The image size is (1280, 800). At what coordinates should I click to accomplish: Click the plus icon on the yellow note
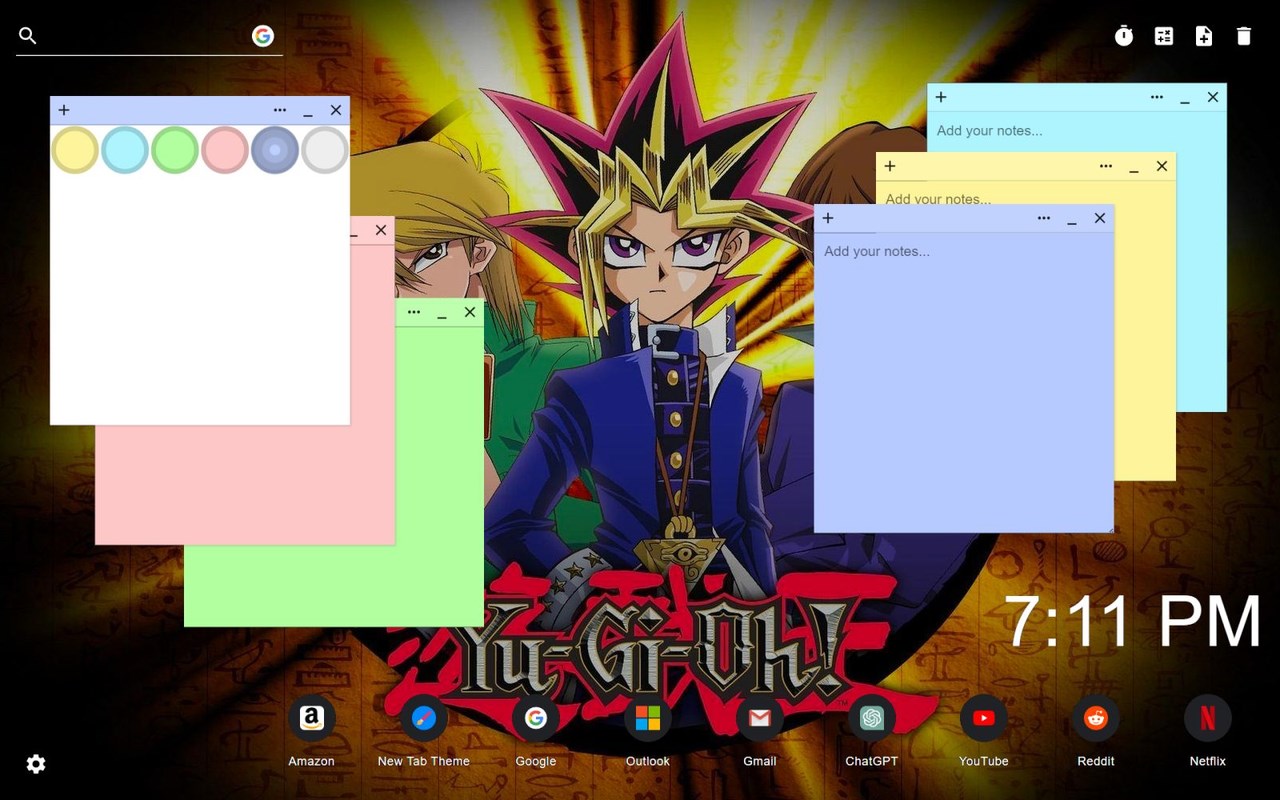890,166
